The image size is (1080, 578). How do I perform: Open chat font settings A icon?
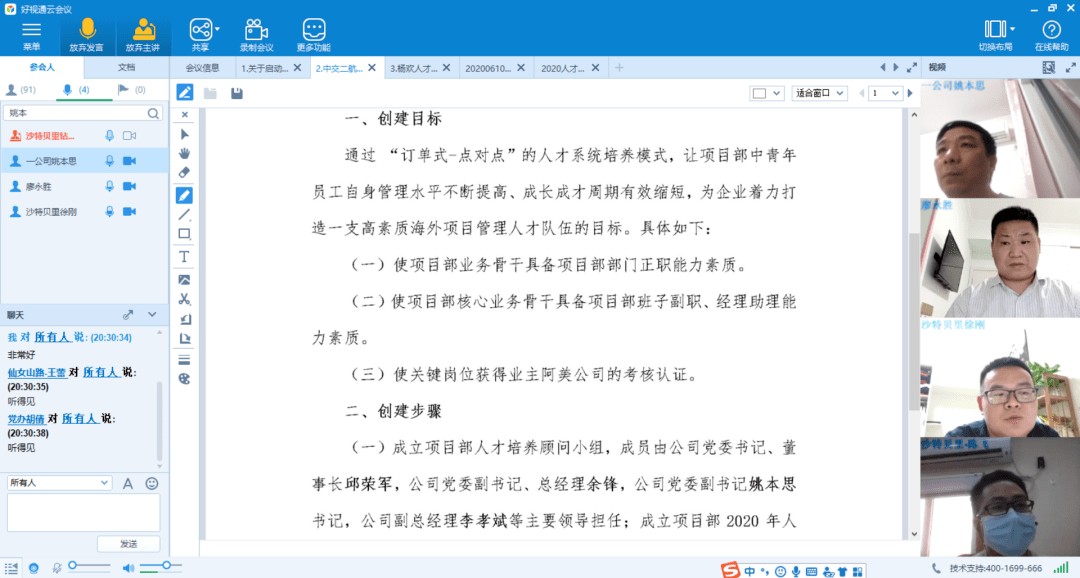(127, 484)
